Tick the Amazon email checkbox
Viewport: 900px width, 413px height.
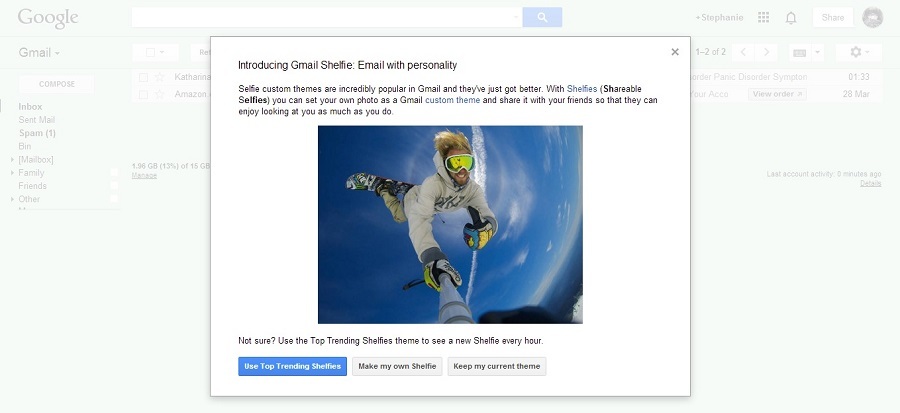144,94
